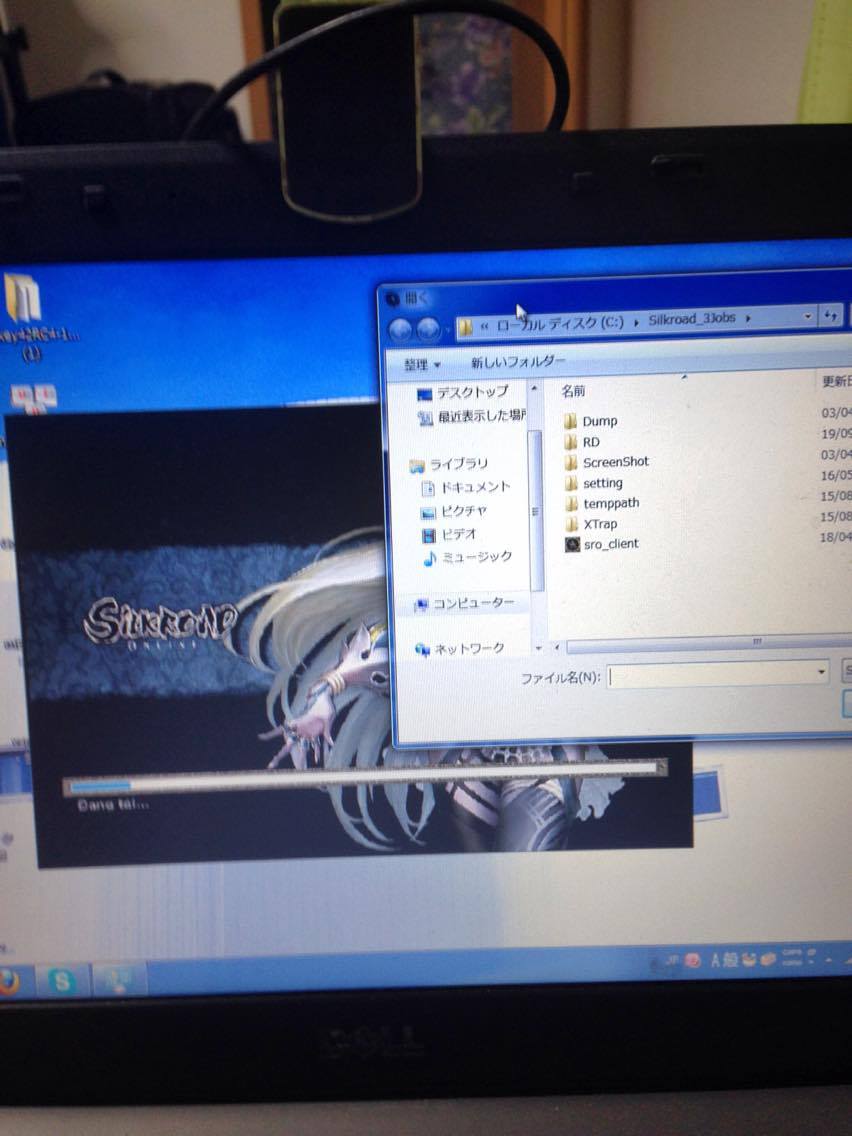Viewport: 852px width, 1136px height.
Task: Open the ファイル名 combo box dropdown arrow
Action: point(821,672)
